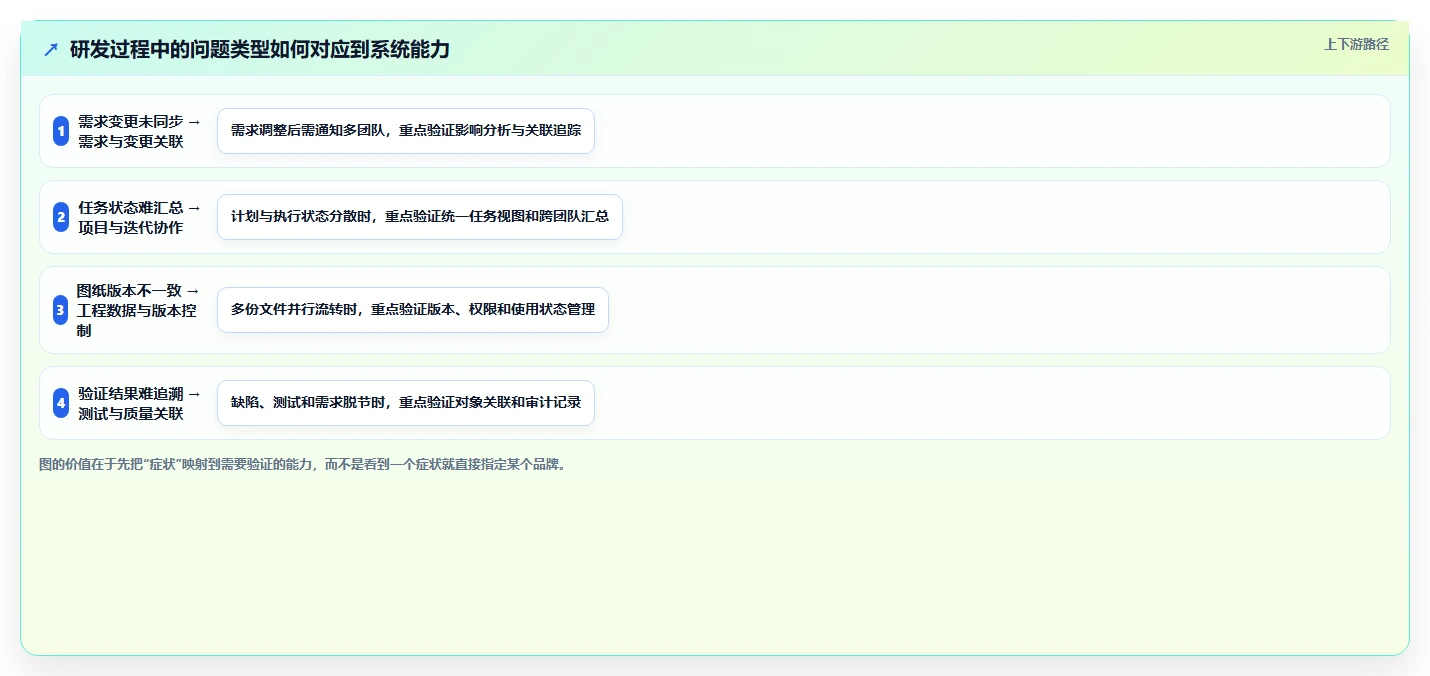This screenshot has width=1430, height=676.
Task: Click the box 缺陷、测试和需求脱节时
Action: click(x=406, y=403)
